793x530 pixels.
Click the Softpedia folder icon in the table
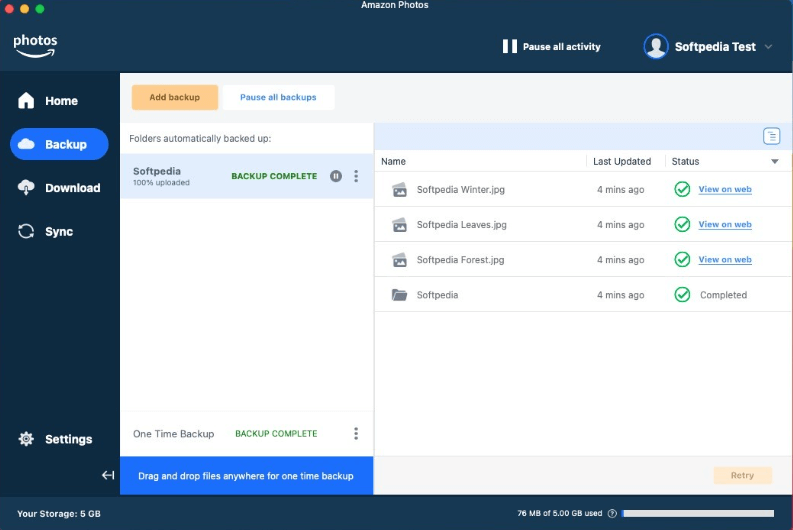(400, 295)
